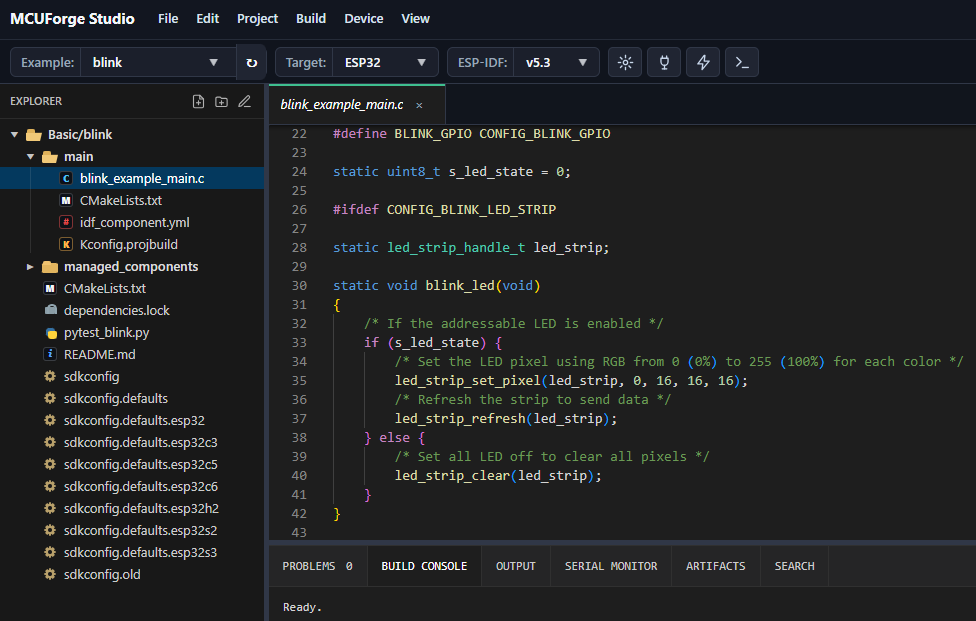Click the folder icon of managed_components

point(50,267)
